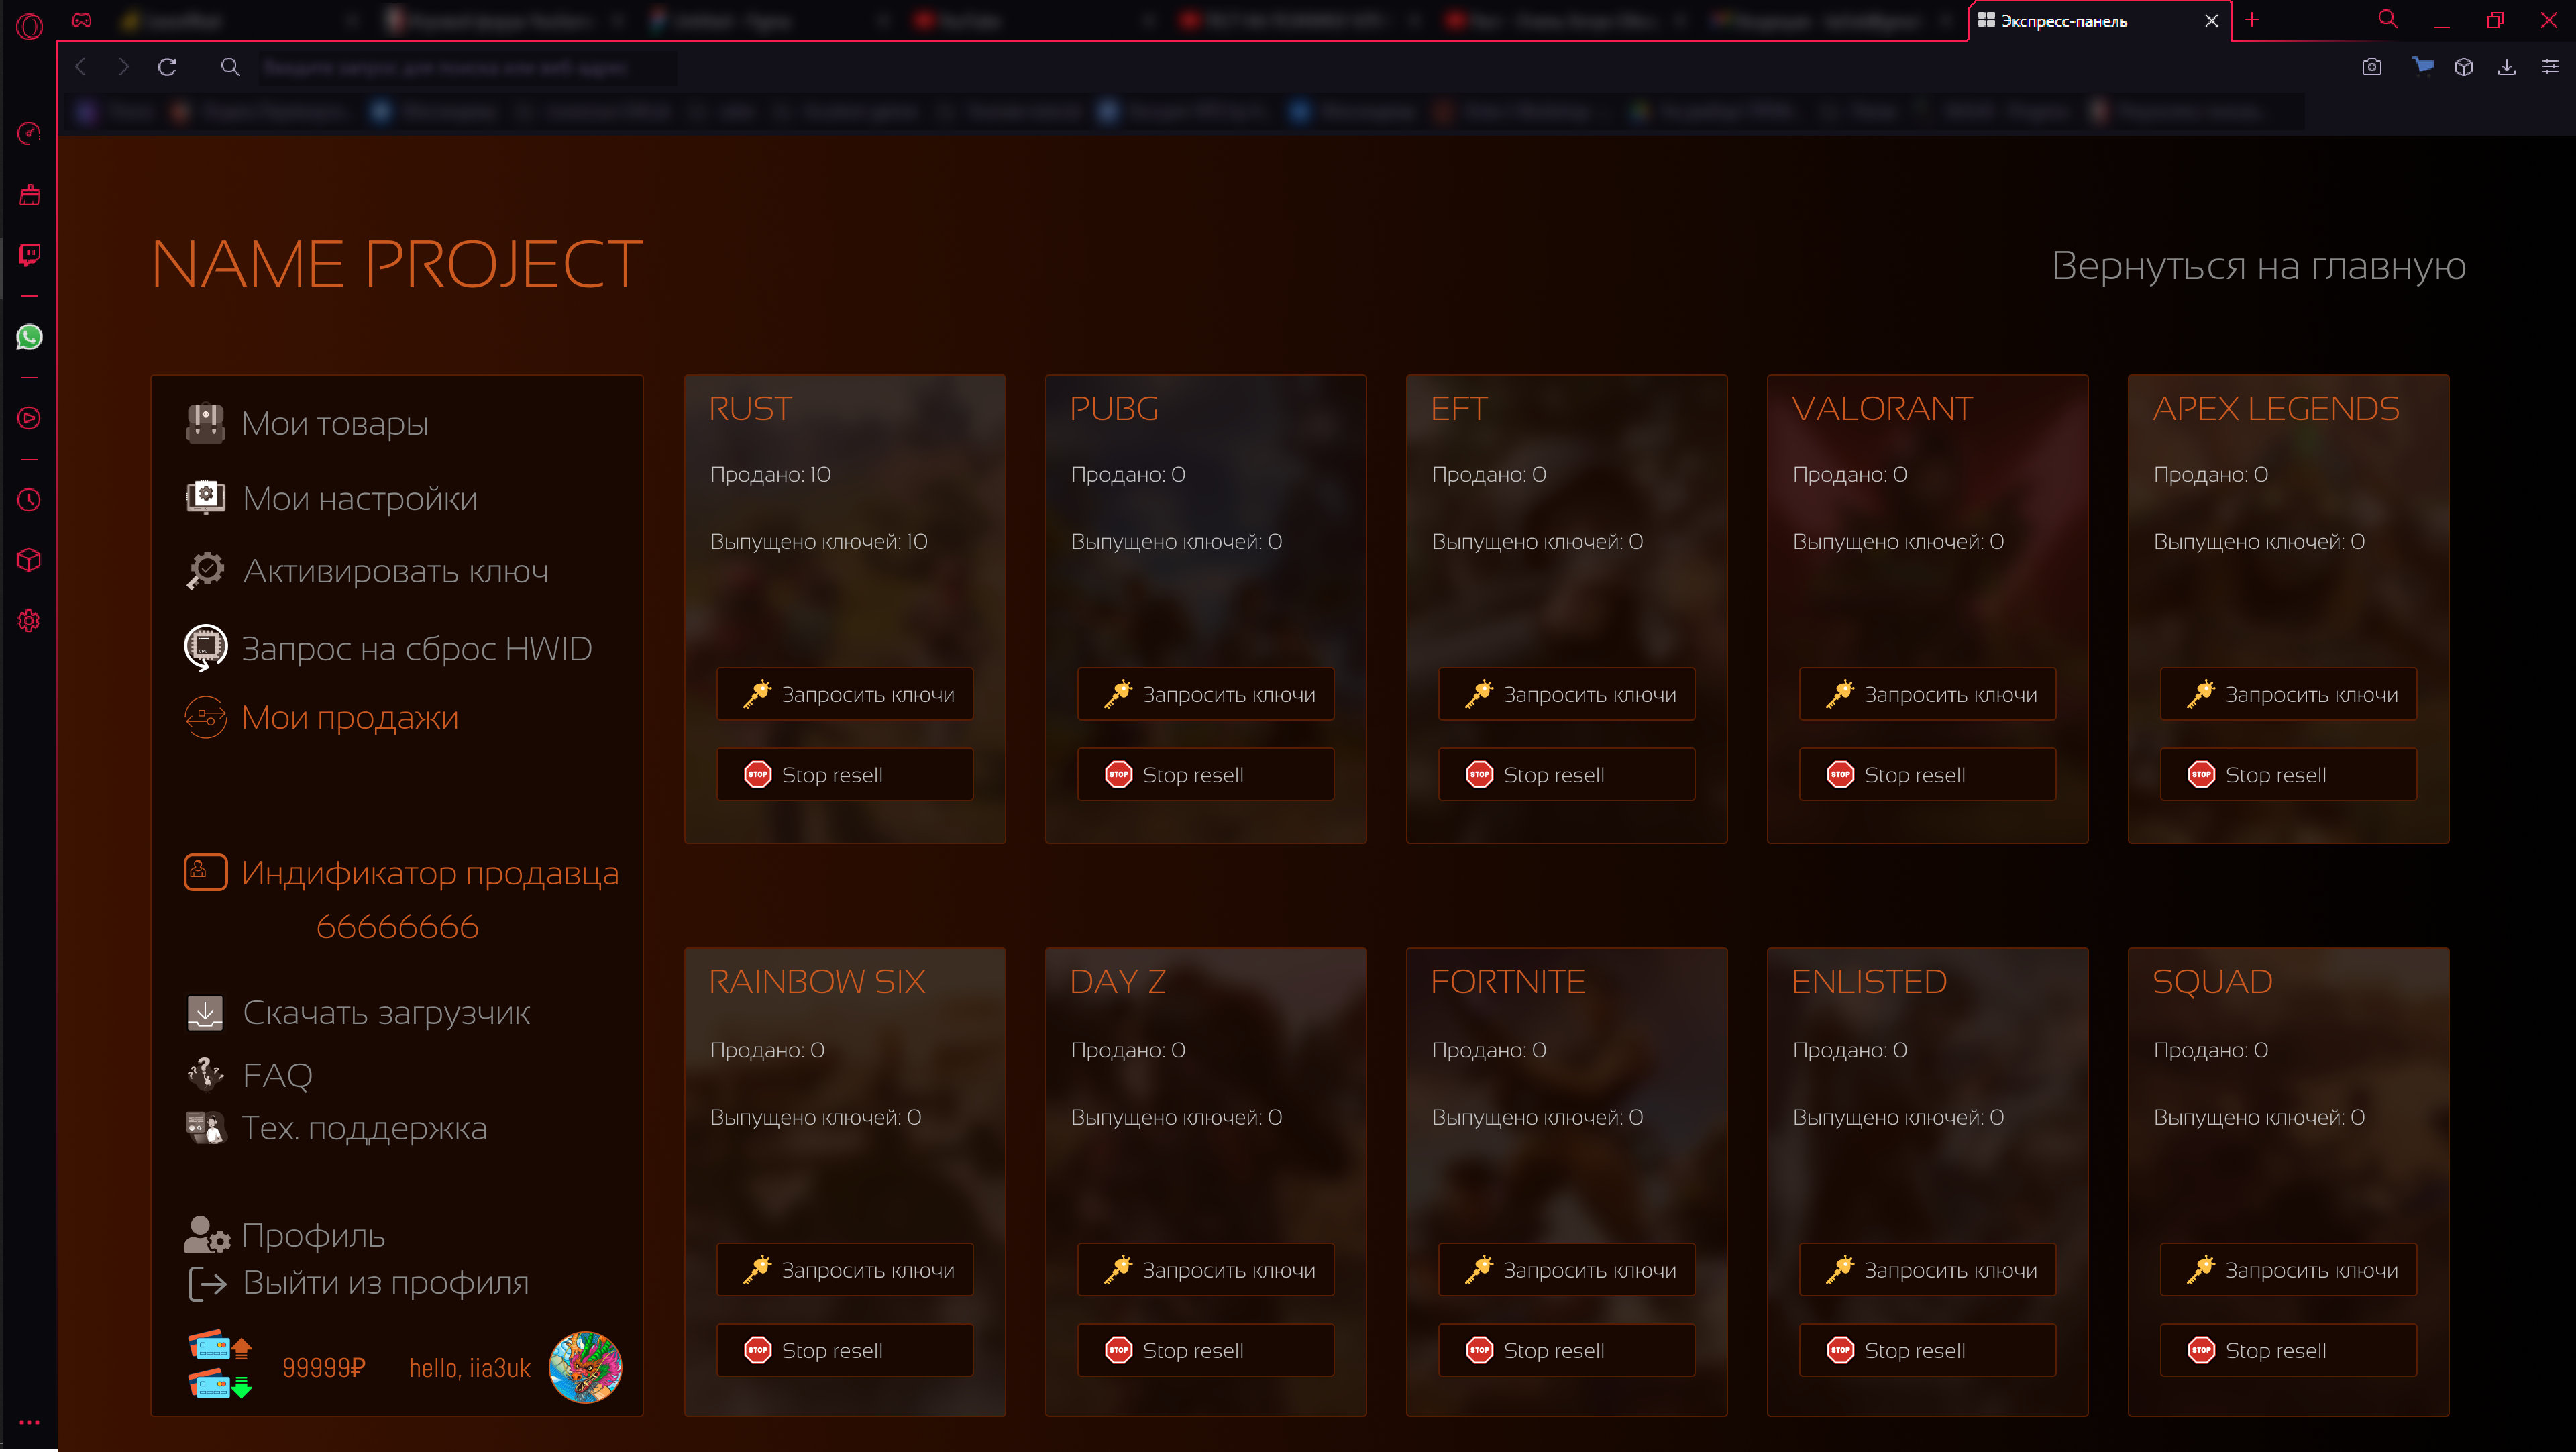Request keys for APEX LEGENDS

point(2289,694)
